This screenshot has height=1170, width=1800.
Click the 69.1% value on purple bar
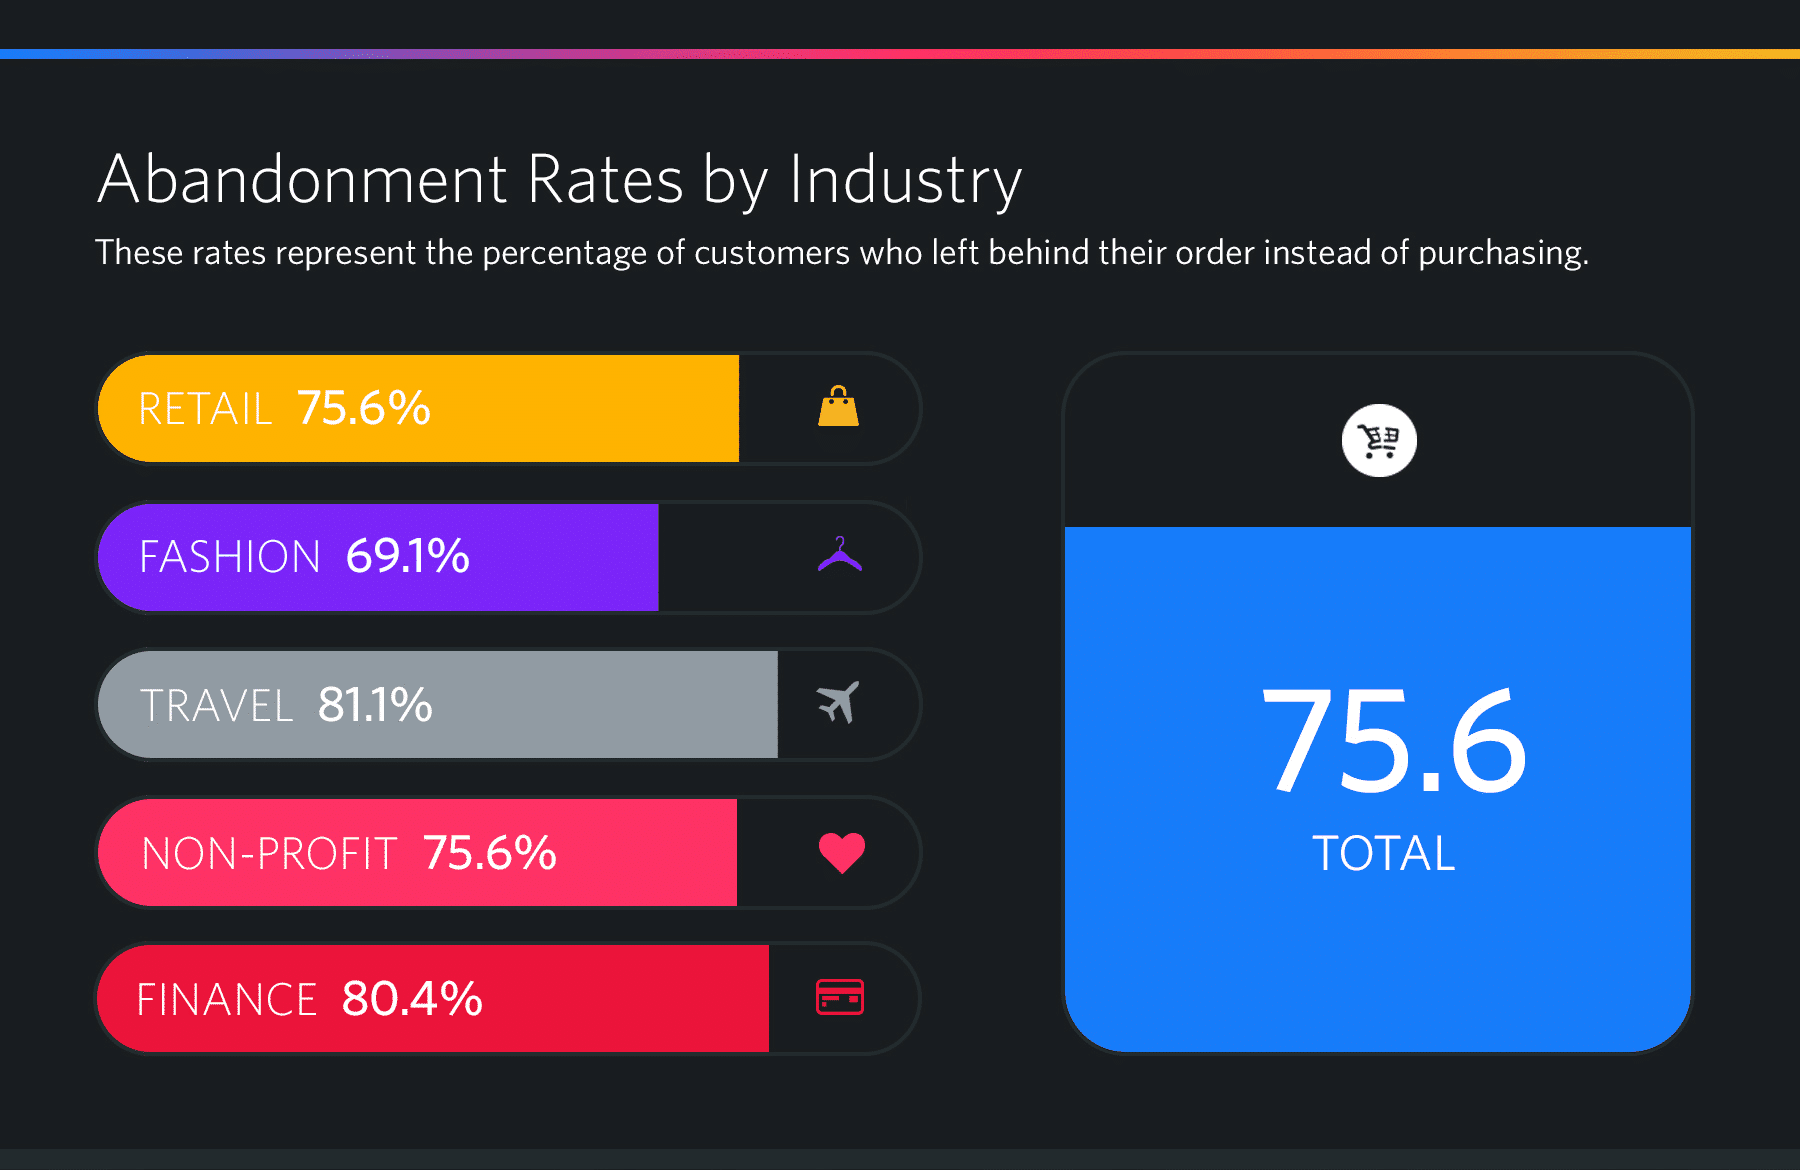pos(408,556)
